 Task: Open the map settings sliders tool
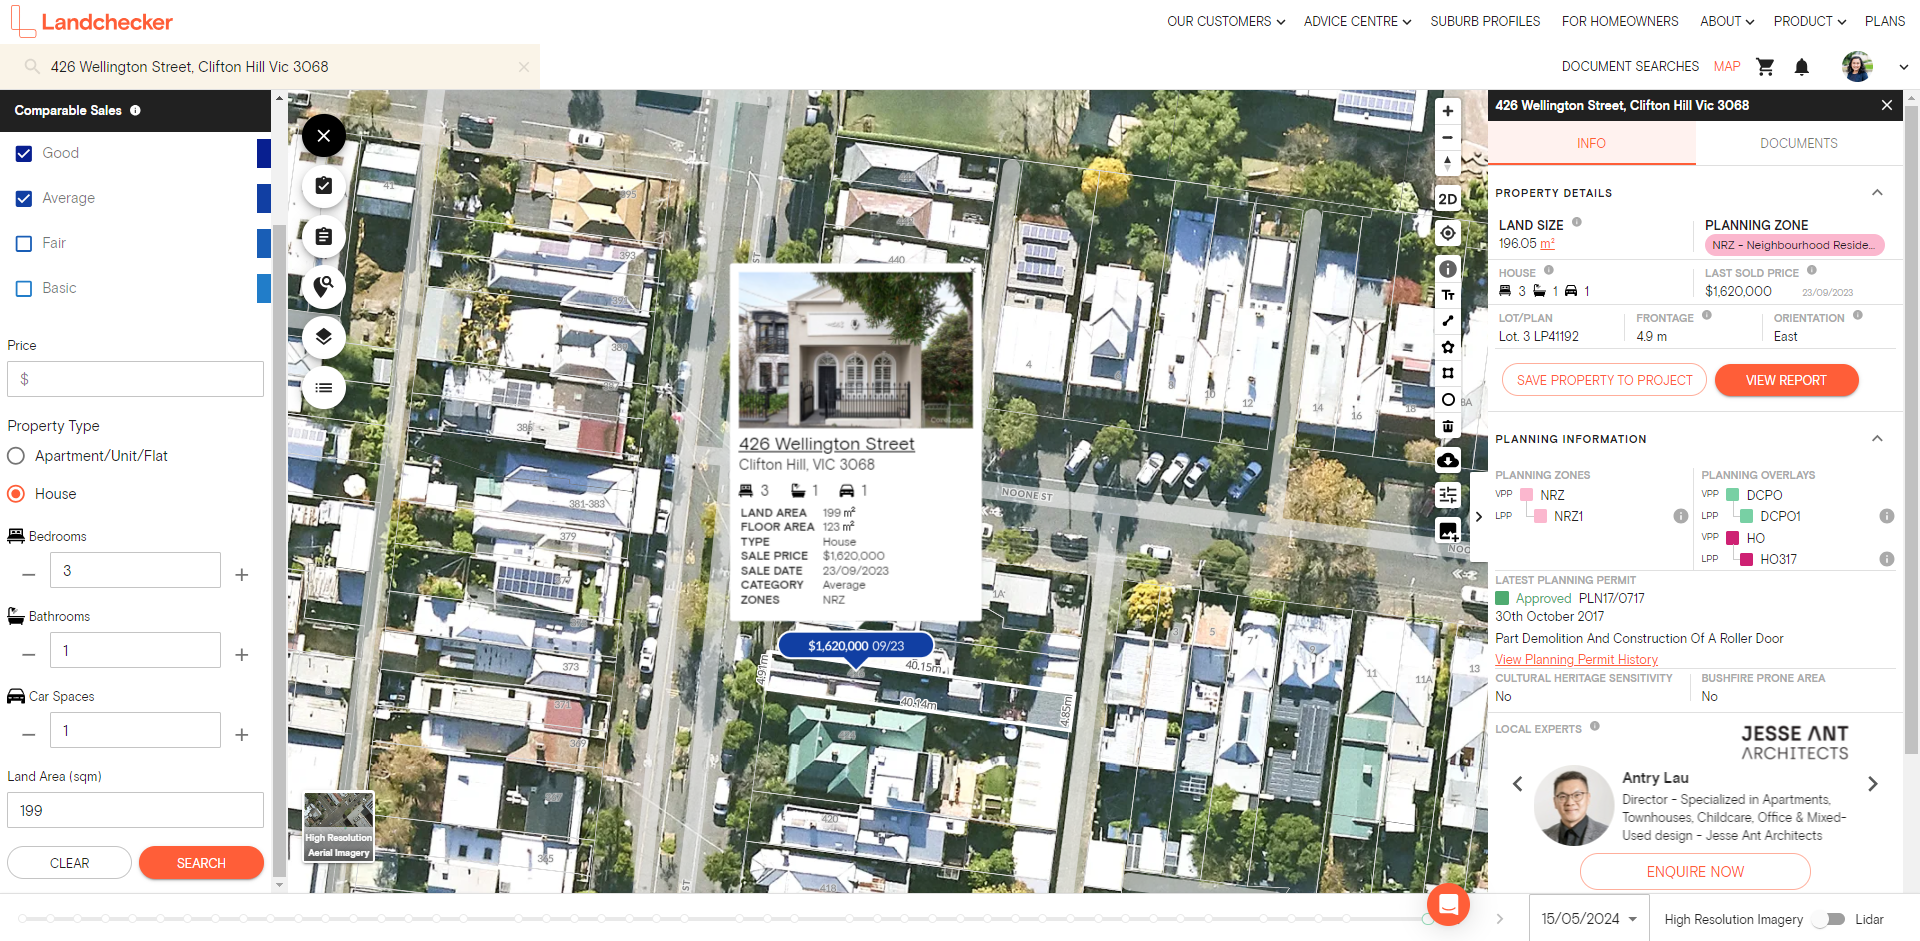1447,495
